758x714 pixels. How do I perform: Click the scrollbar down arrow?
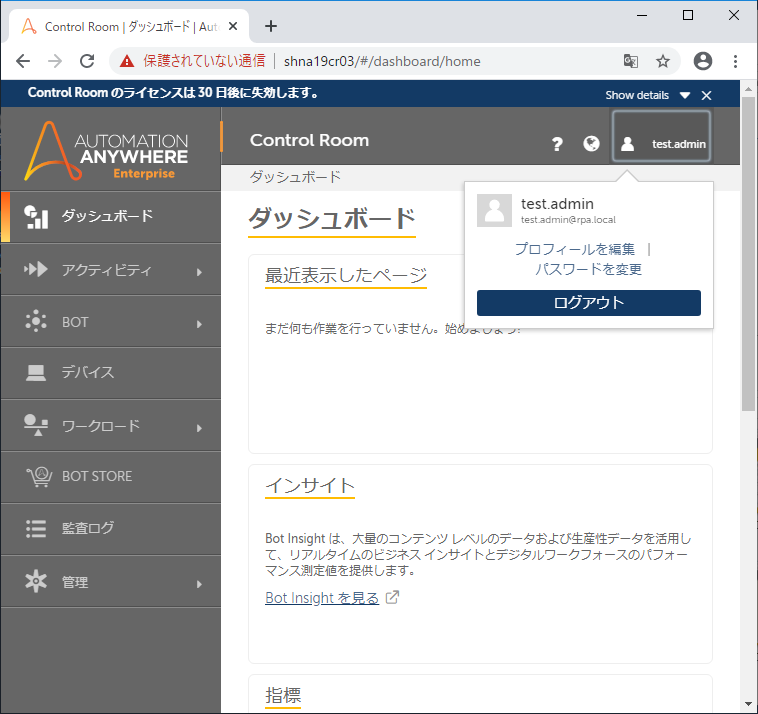pyautogui.click(x=748, y=704)
